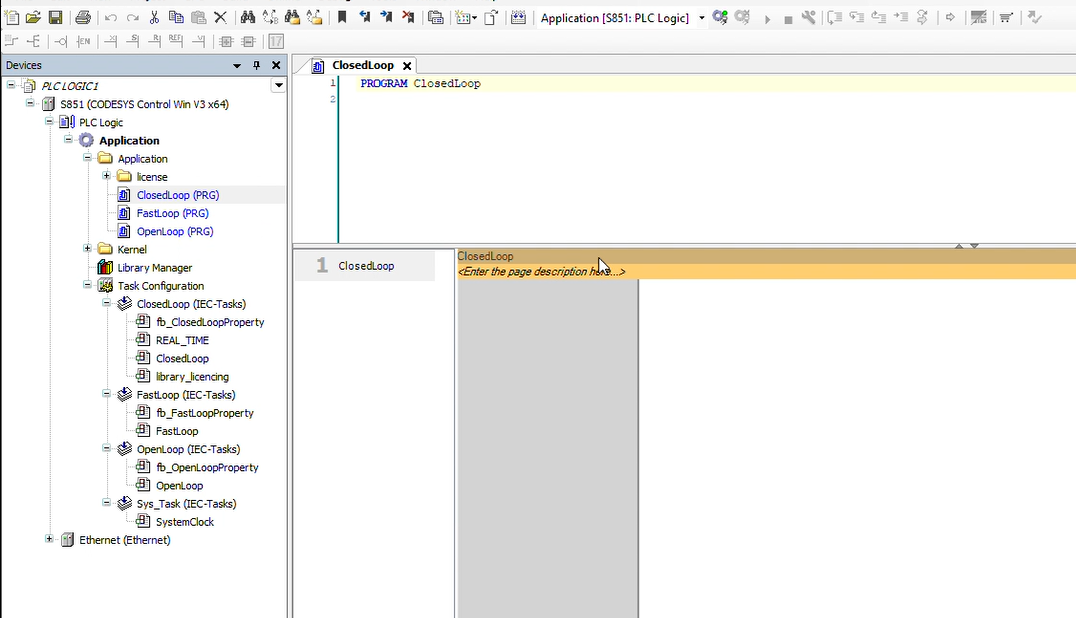Open Find with binoculars icon

point(248,18)
